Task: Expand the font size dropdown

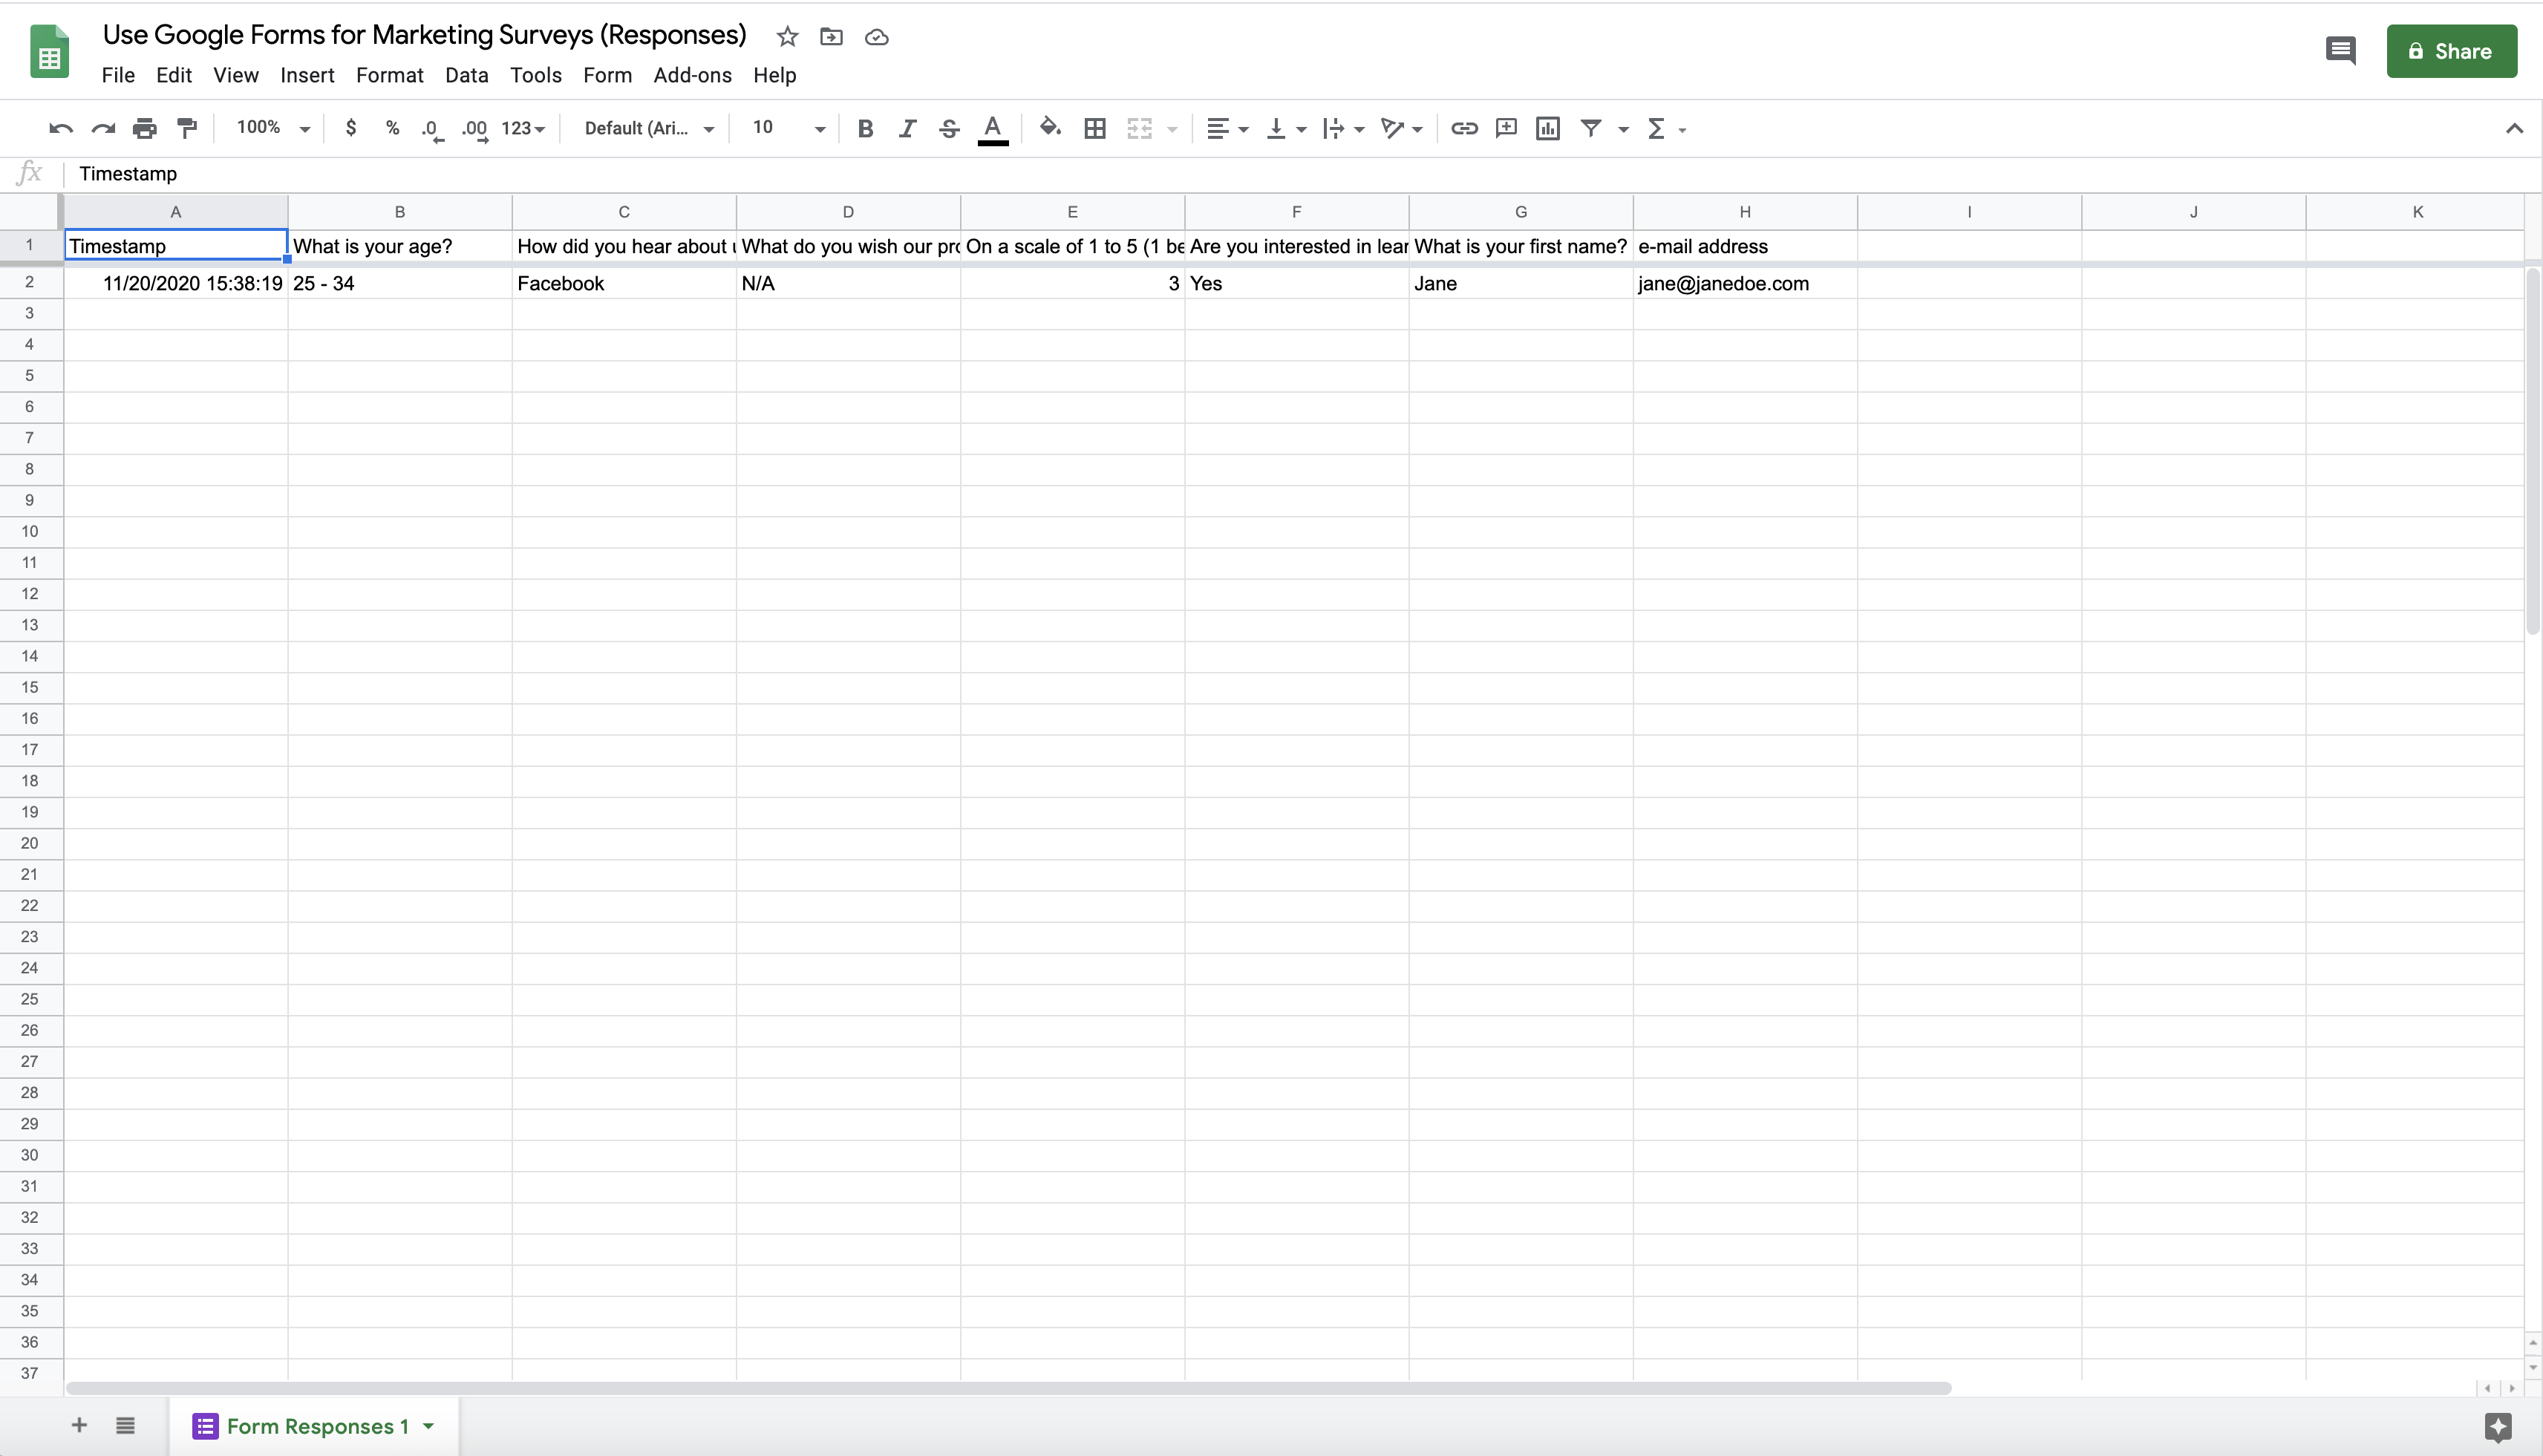Action: (x=789, y=128)
